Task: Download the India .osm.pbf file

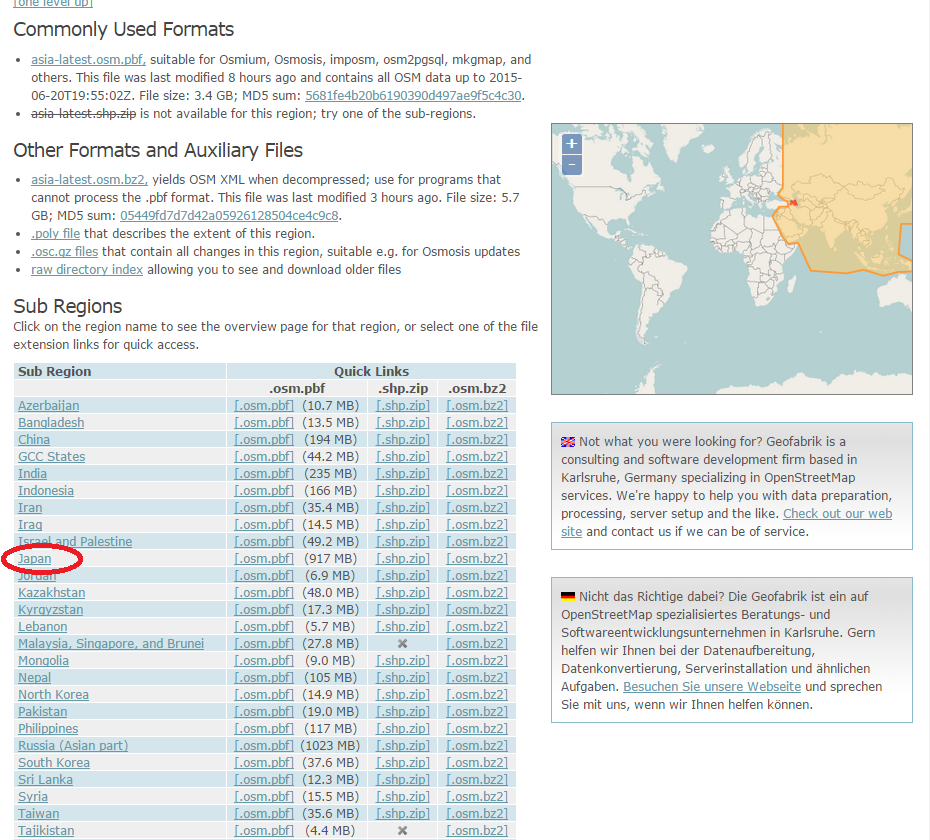Action: click(x=263, y=473)
